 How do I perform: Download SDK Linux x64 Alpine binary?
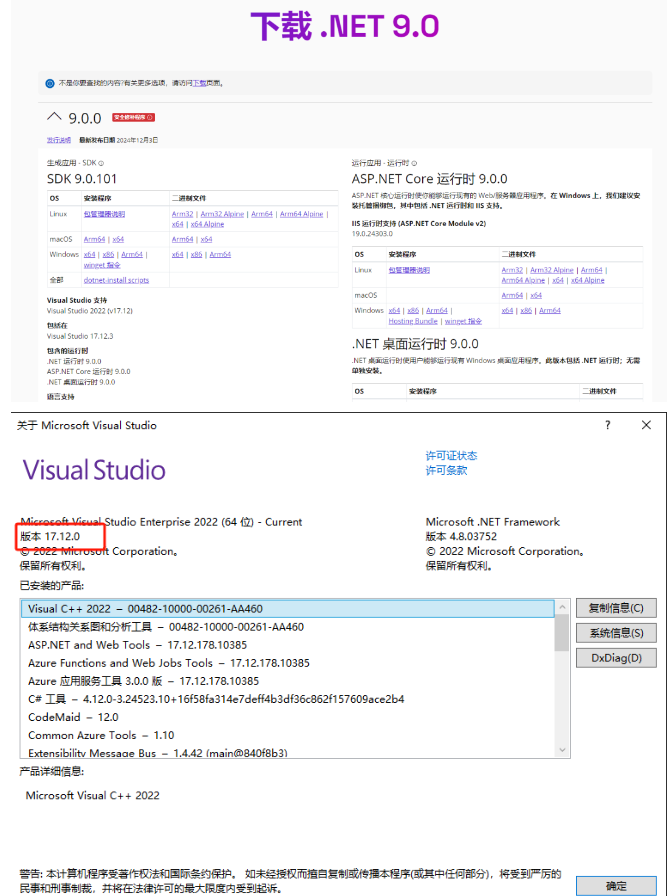(x=207, y=224)
